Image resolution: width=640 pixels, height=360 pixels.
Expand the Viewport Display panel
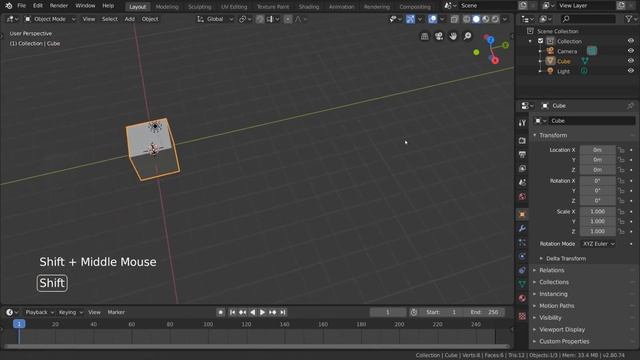tap(562, 329)
